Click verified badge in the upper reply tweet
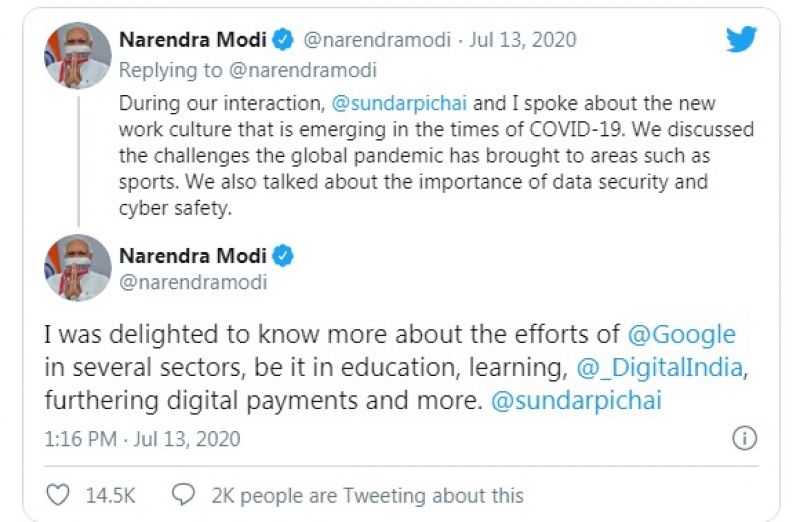The width and height of the screenshot is (800, 522). point(284,40)
